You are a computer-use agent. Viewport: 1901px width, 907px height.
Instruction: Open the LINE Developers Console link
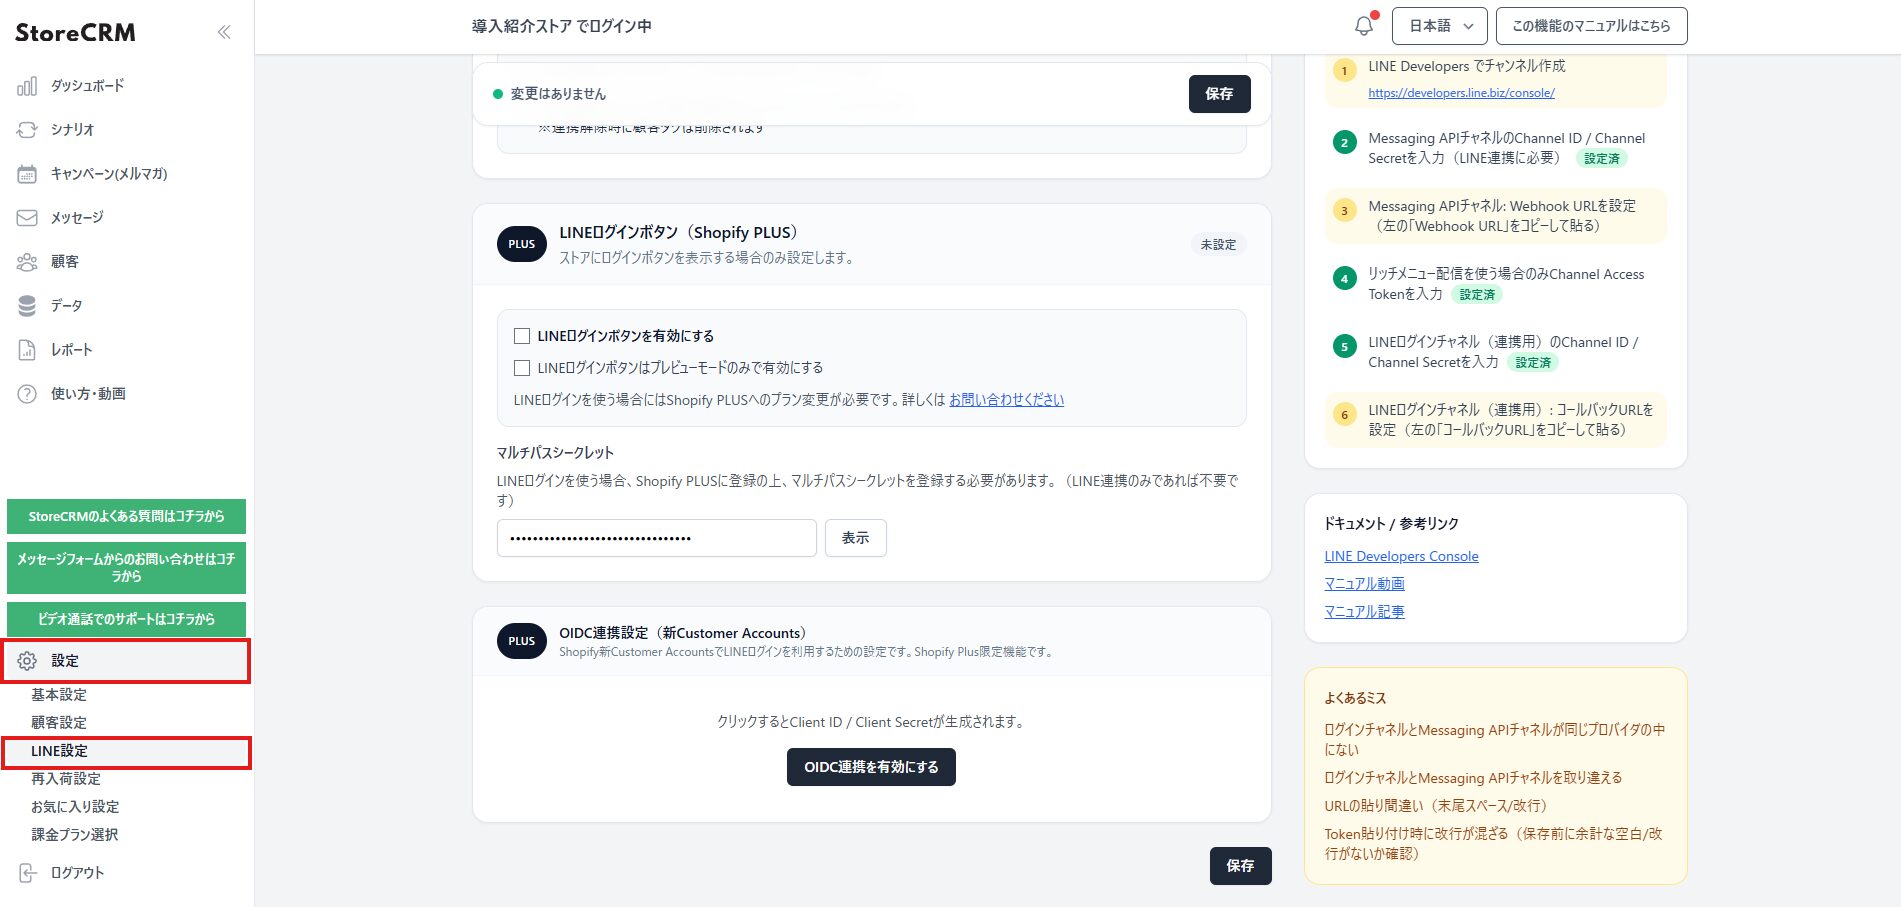[1401, 556]
